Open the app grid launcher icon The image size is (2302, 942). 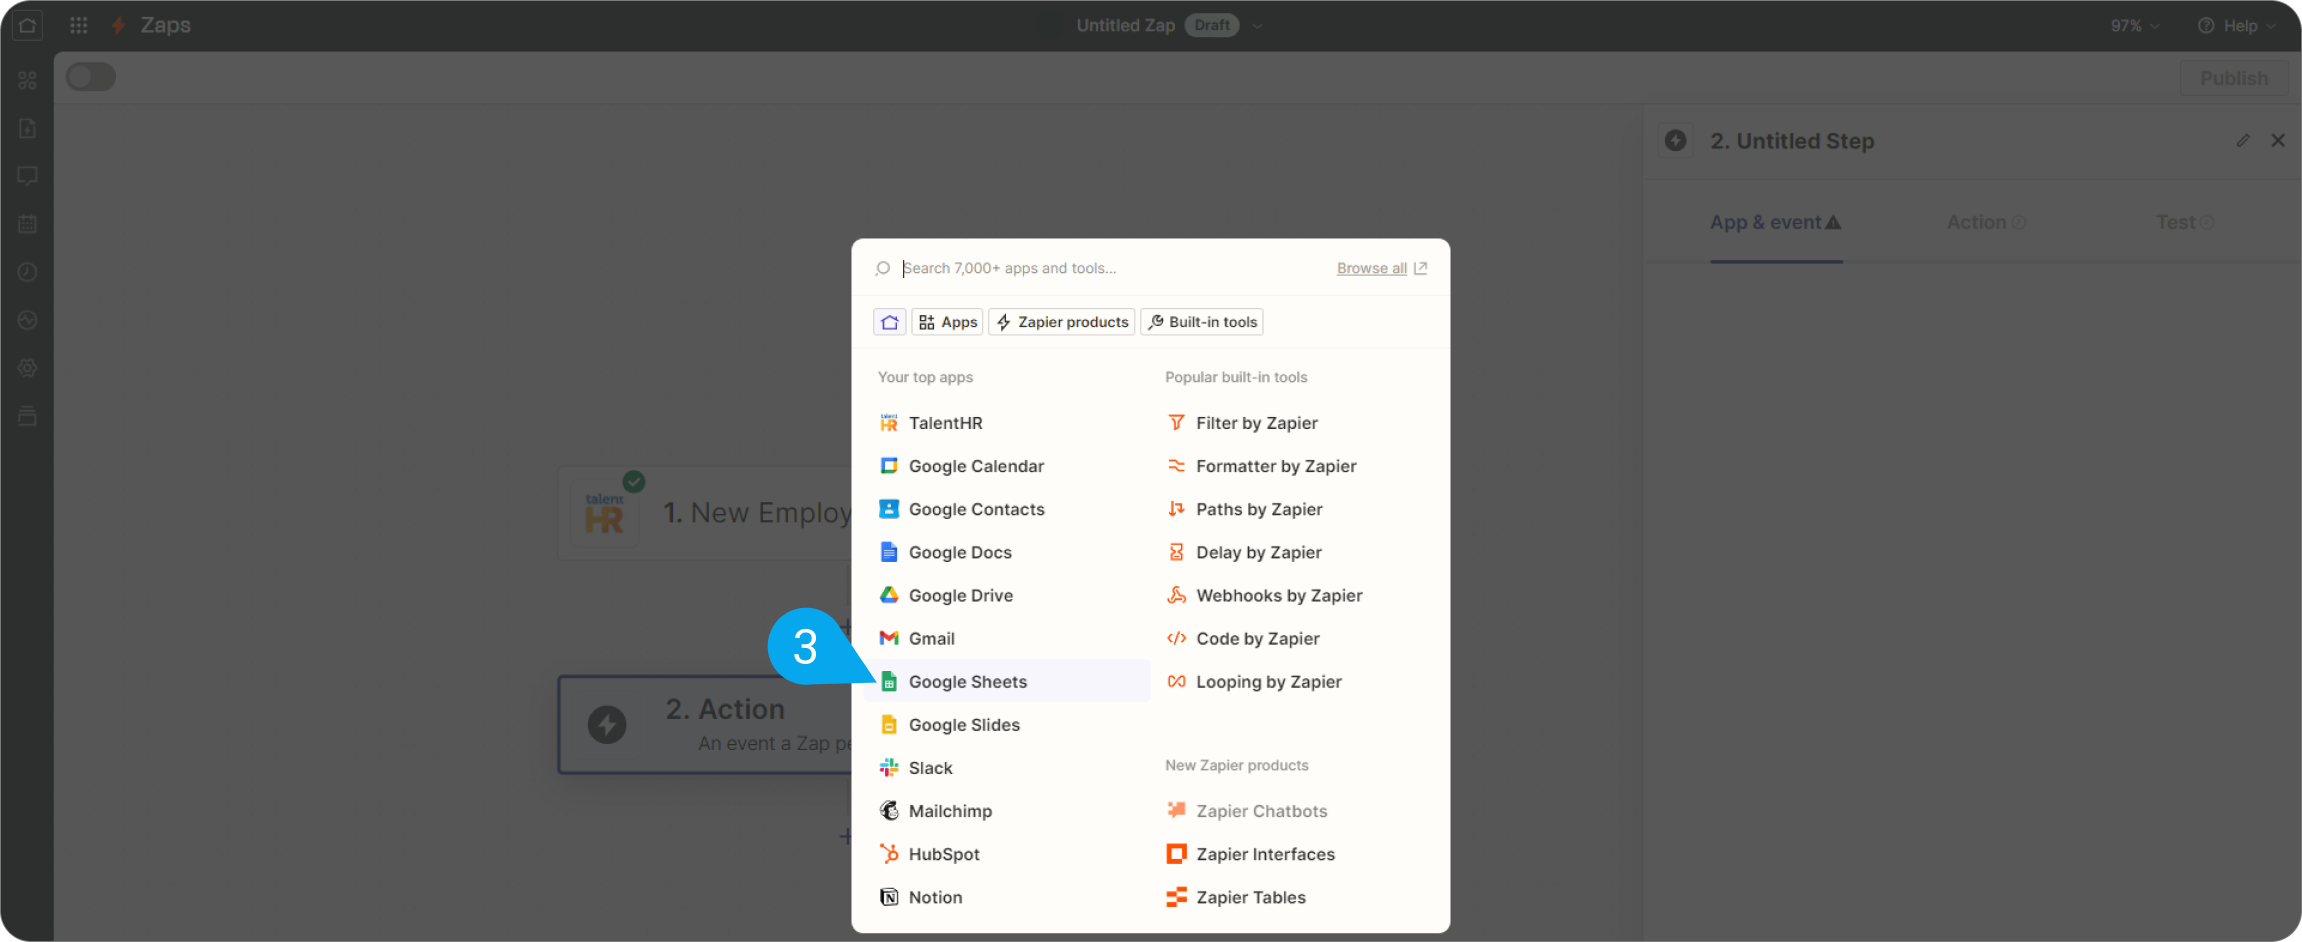(x=79, y=25)
